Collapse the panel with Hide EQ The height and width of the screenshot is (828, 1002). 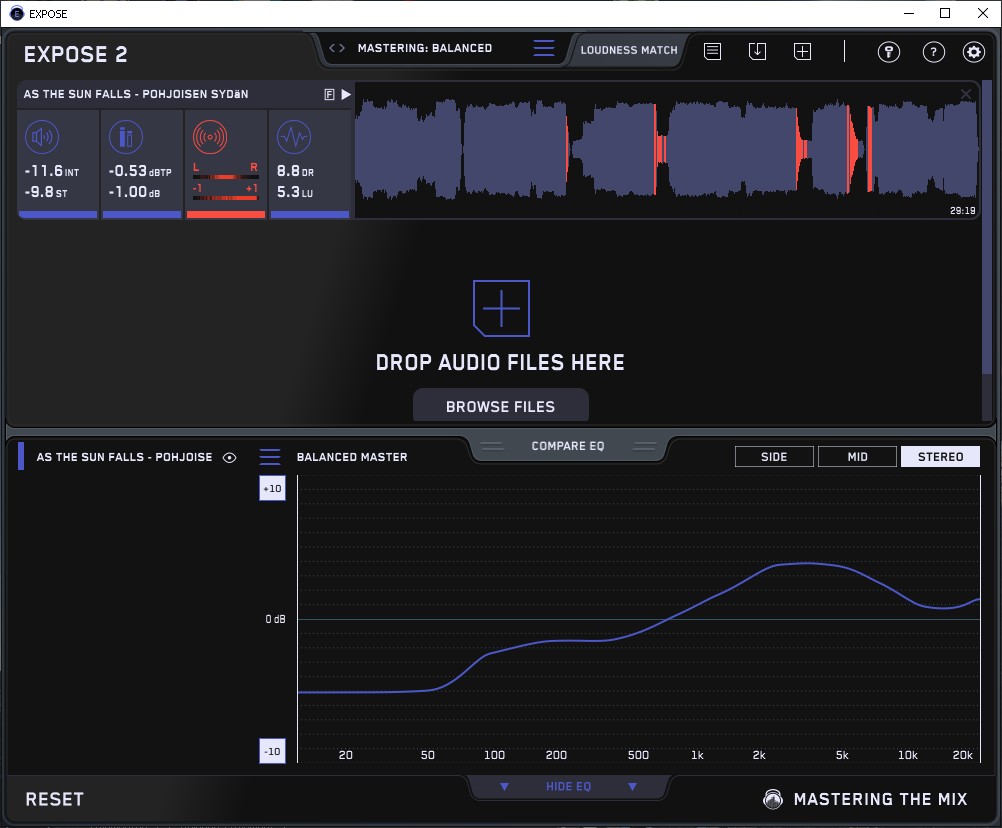[568, 787]
